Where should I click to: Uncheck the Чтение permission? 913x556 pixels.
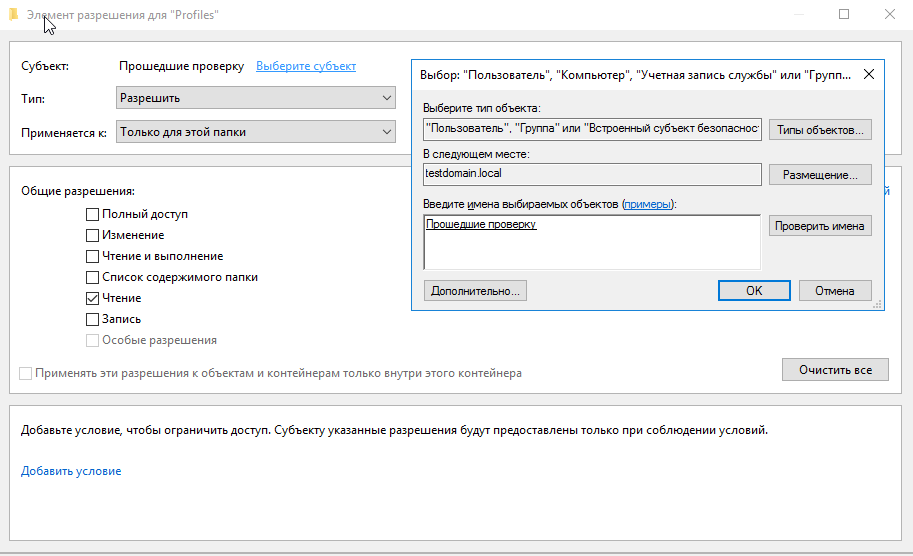coord(92,298)
